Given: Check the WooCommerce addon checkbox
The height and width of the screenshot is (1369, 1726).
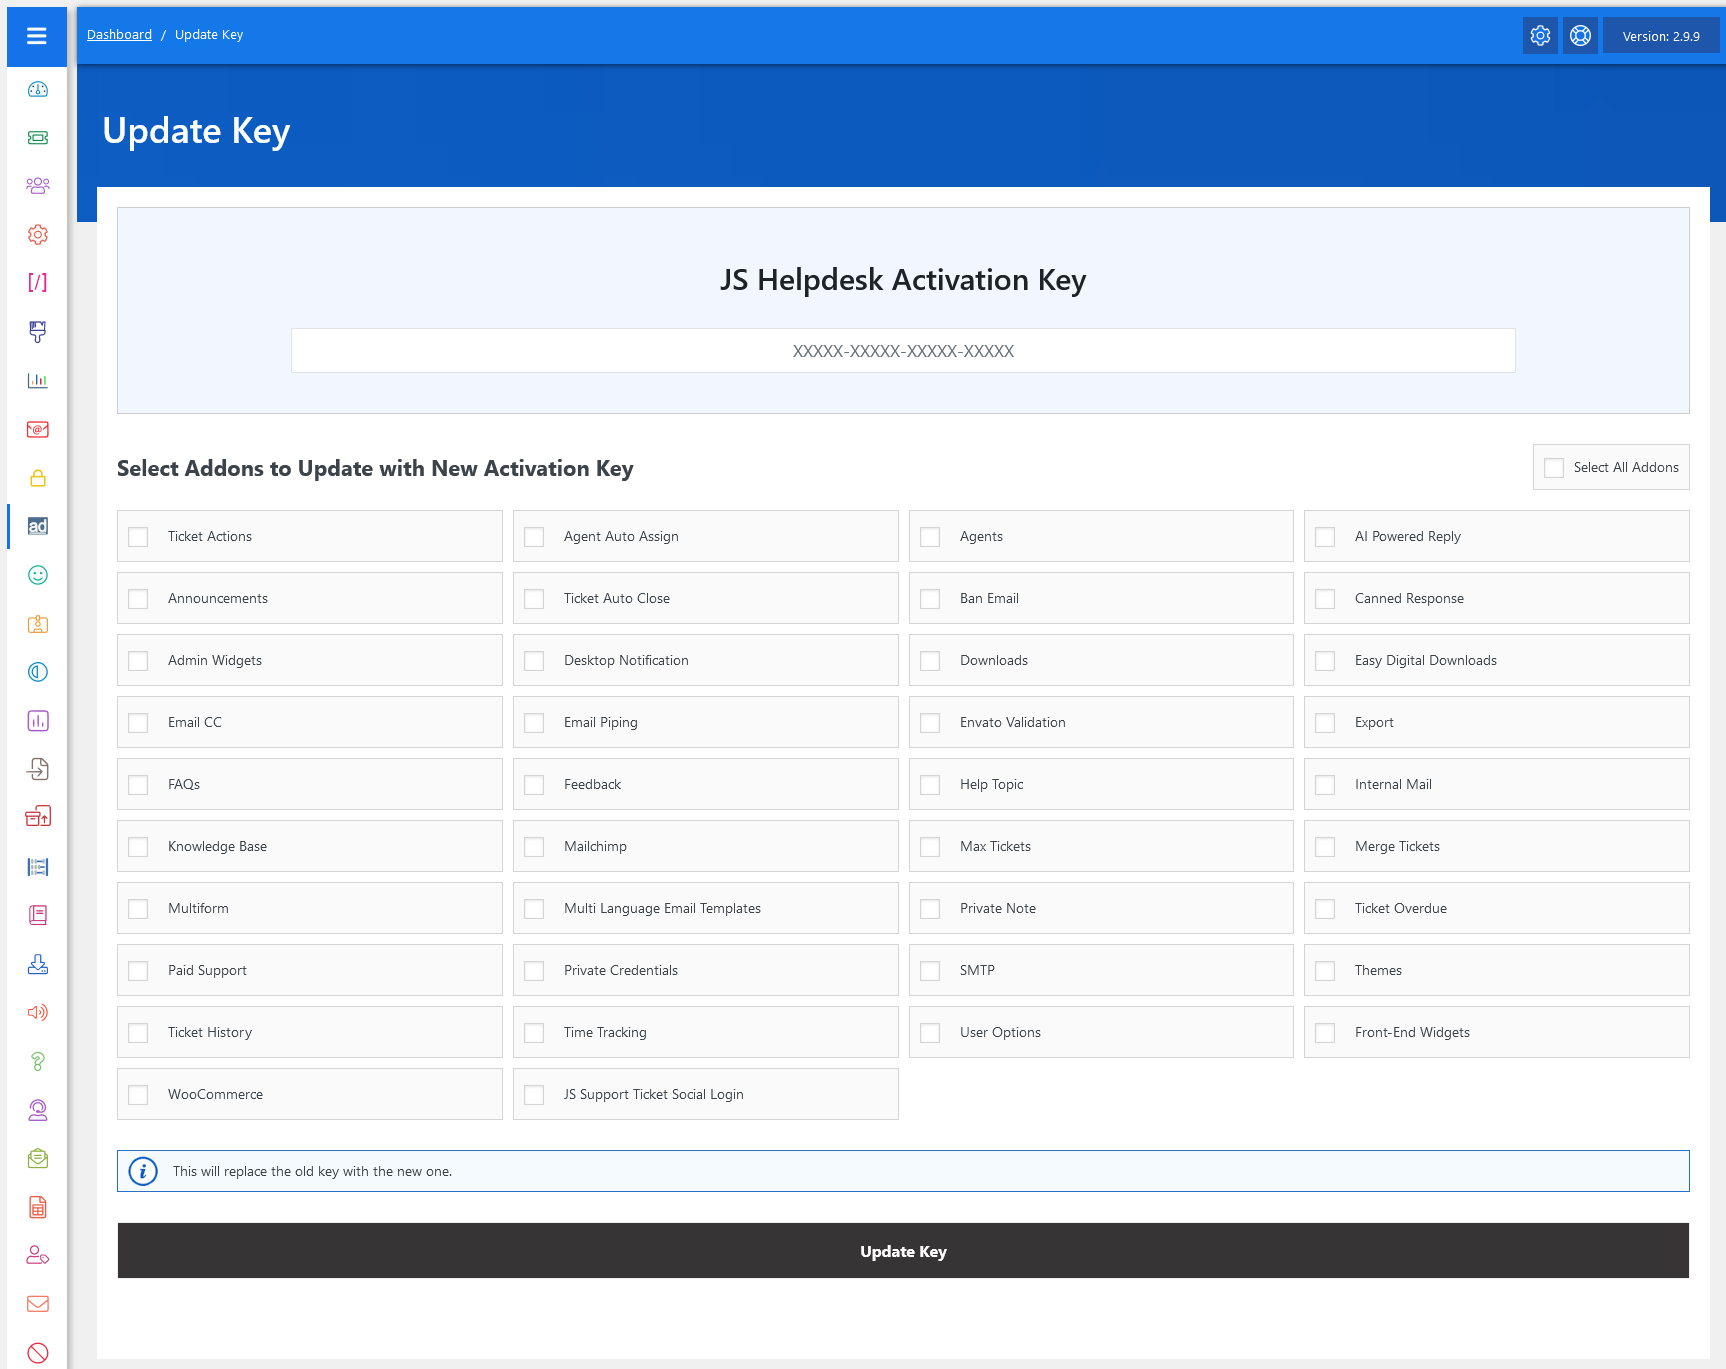Looking at the screenshot, I should 139,1095.
